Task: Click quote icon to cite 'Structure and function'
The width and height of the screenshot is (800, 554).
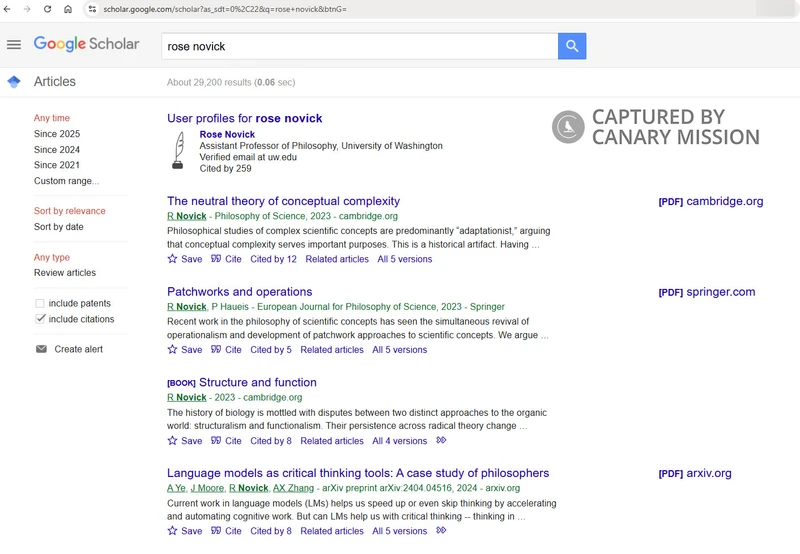Action: 216,440
